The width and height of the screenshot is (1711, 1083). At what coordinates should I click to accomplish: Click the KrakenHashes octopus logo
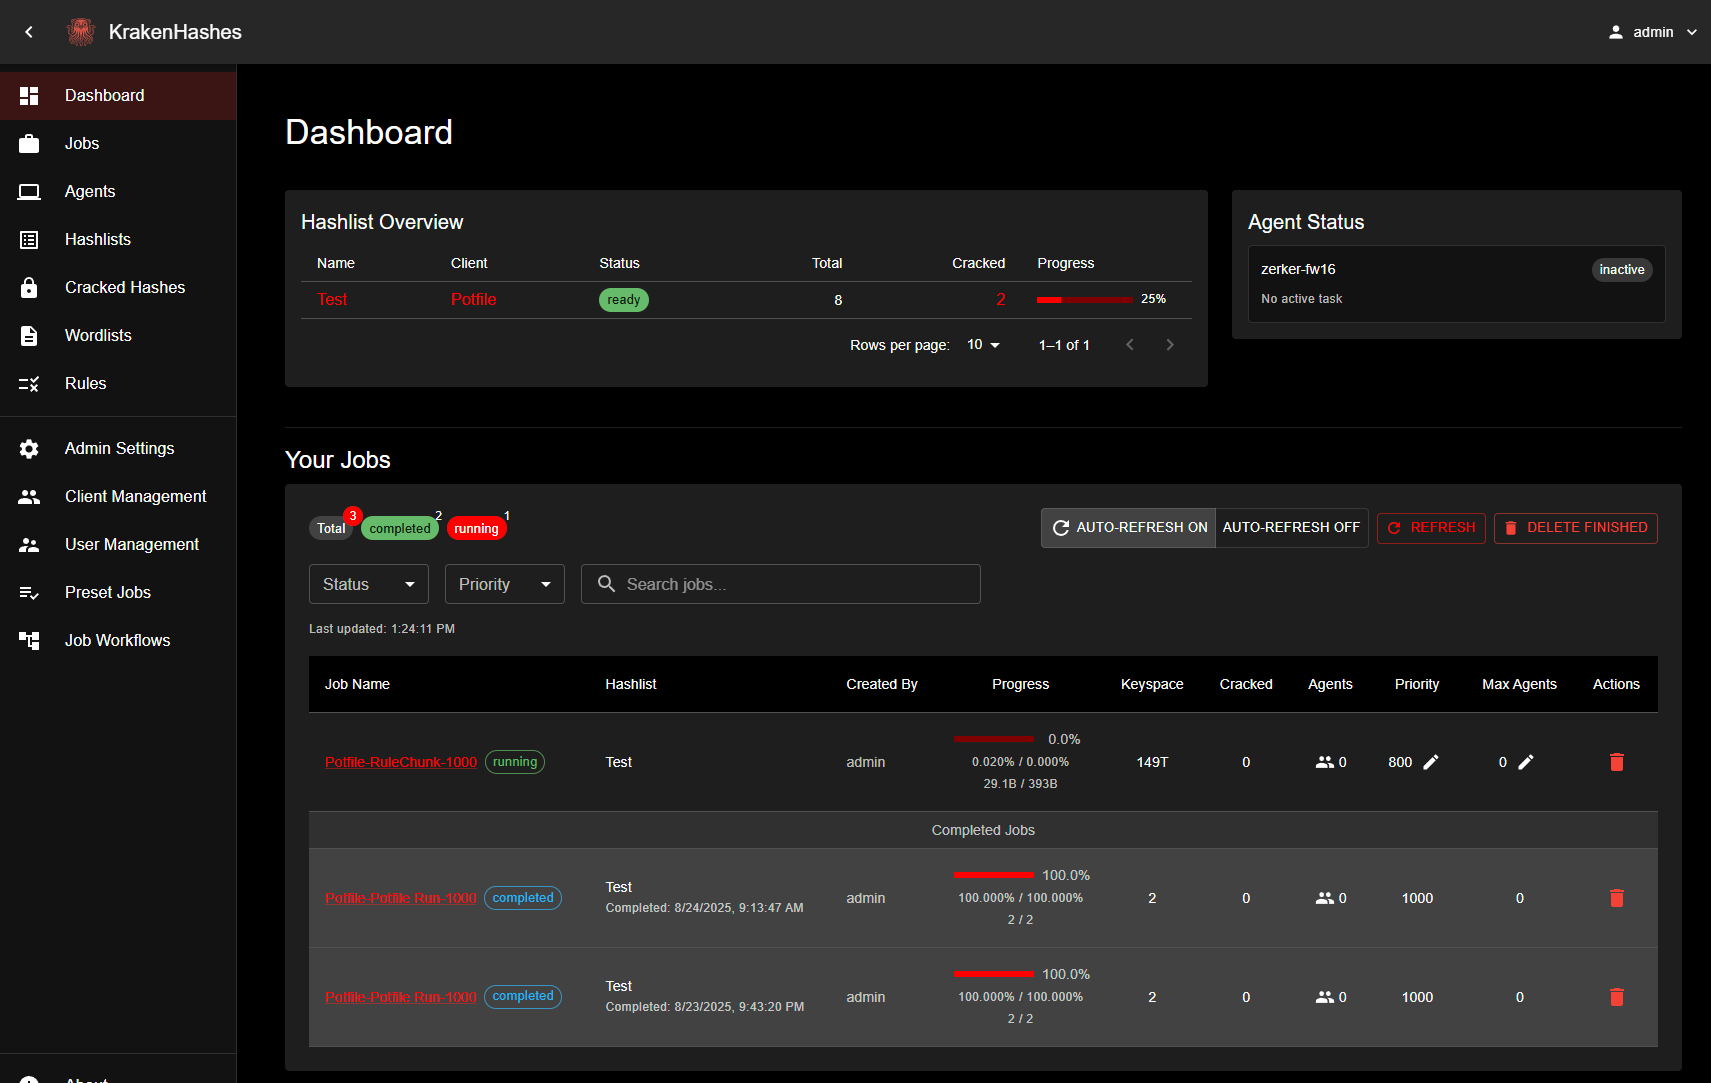(x=81, y=31)
